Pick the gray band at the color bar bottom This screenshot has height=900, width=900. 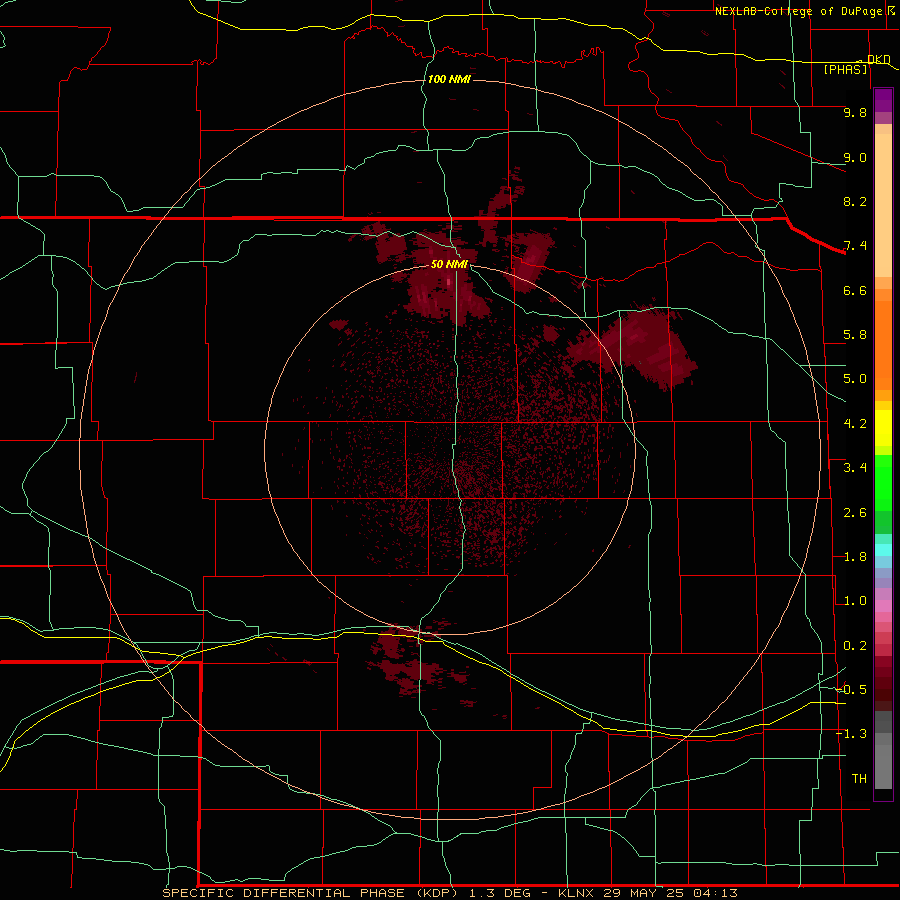pyautogui.click(x=883, y=763)
